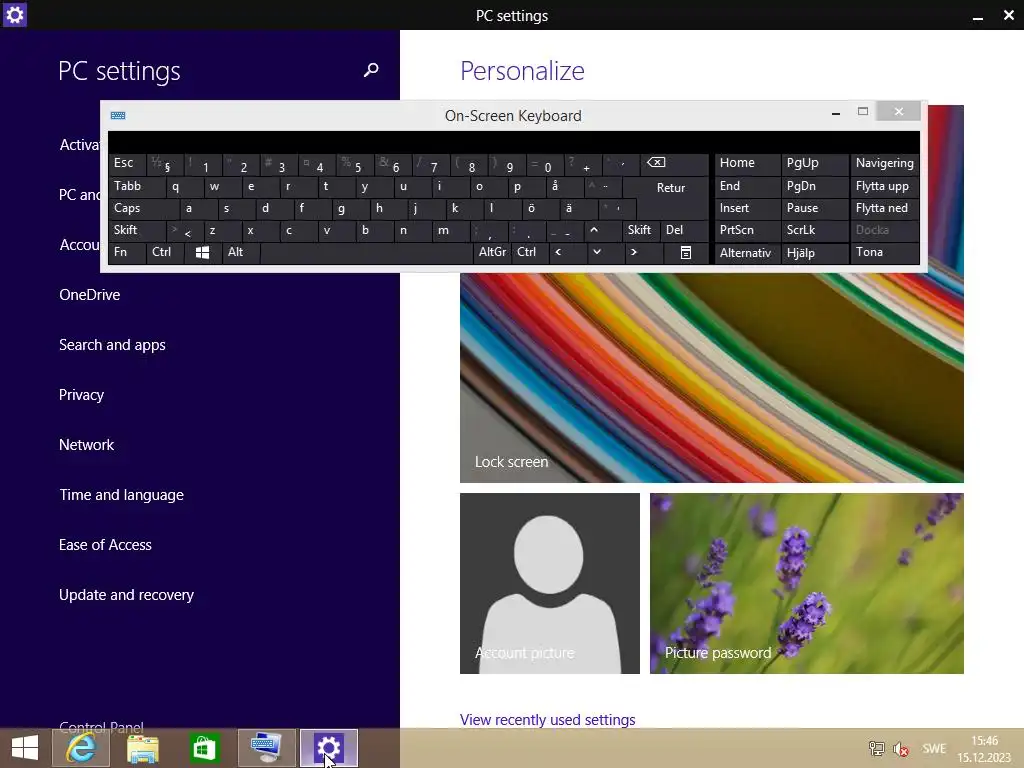1024x768 pixels.
Task: Open the muted volume tray icon
Action: click(901, 749)
